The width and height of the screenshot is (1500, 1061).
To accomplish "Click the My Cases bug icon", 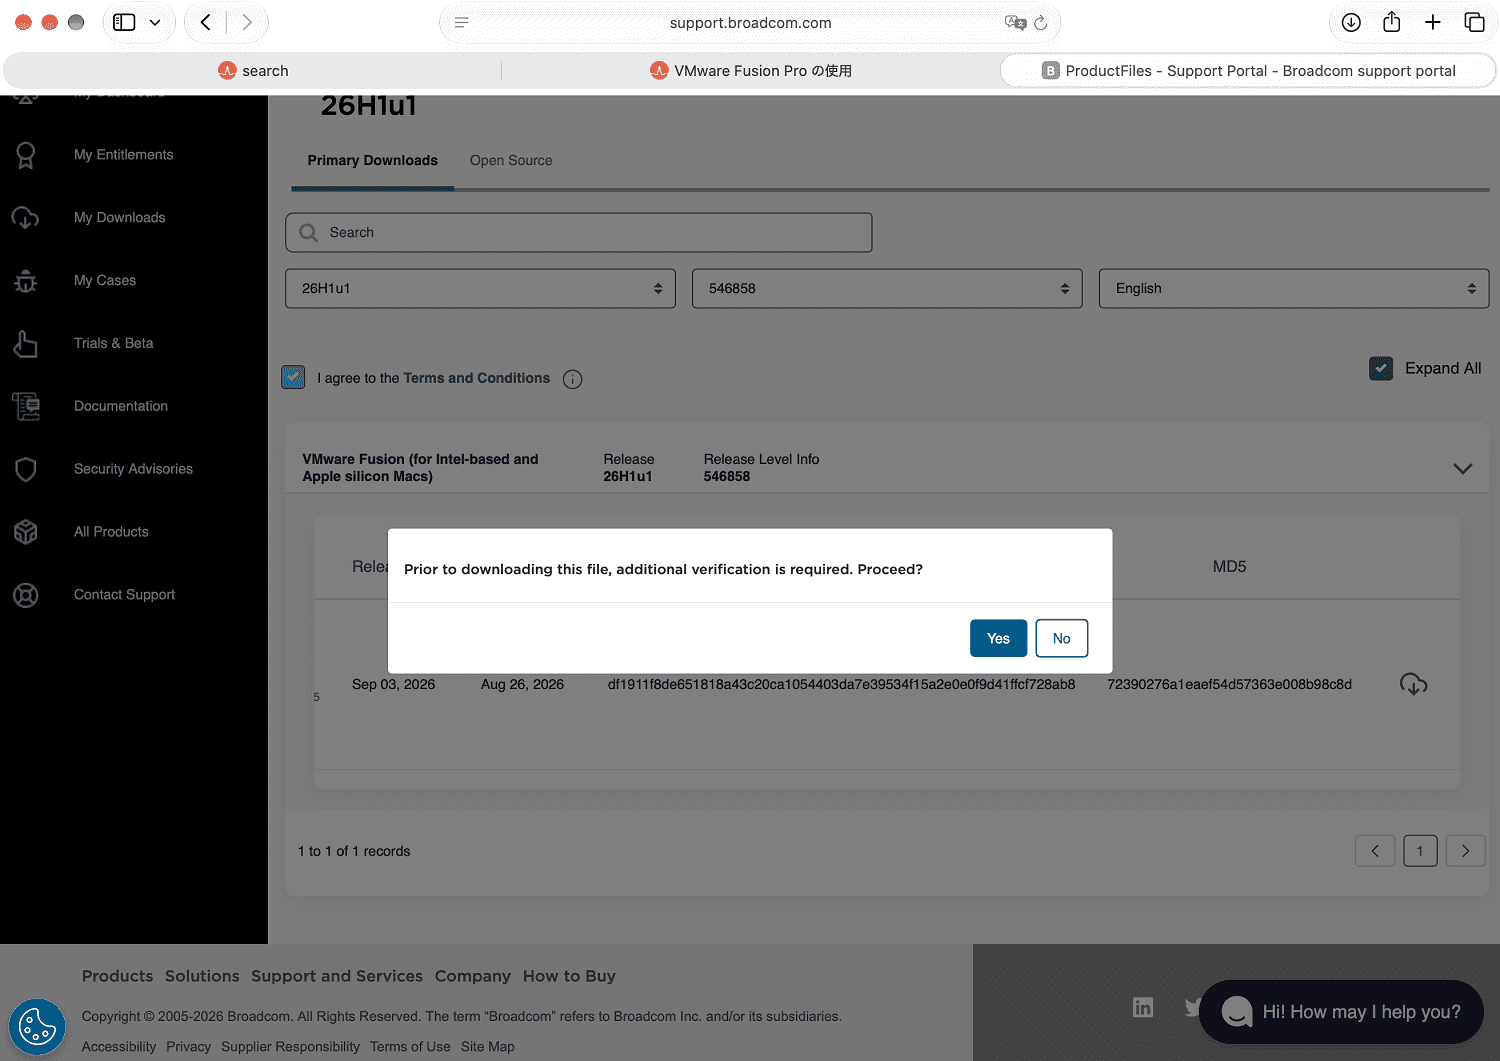I will [x=26, y=281].
